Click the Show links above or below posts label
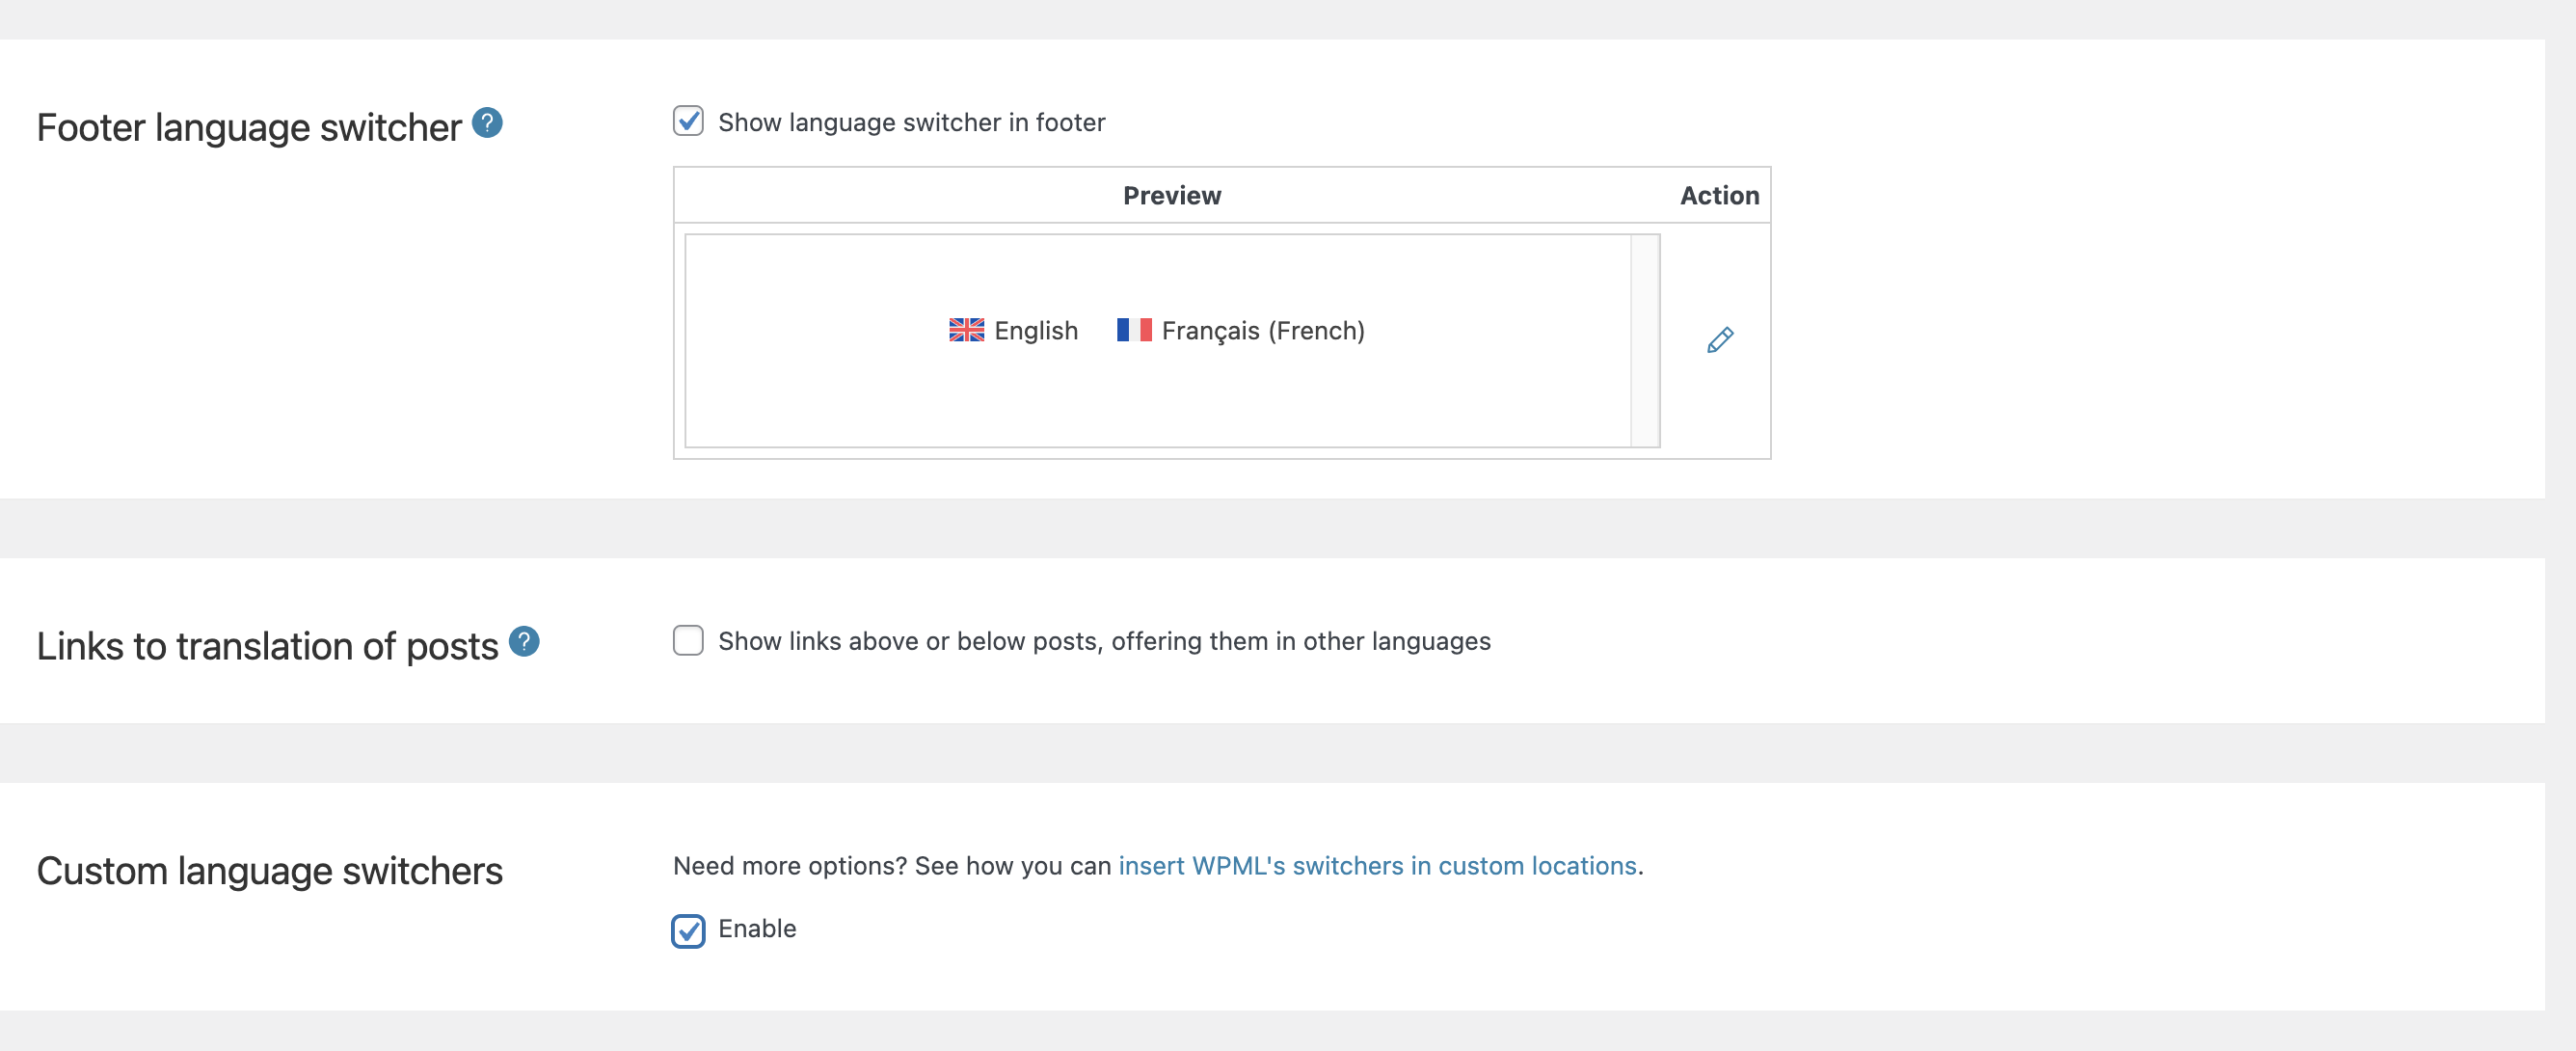 point(1104,641)
